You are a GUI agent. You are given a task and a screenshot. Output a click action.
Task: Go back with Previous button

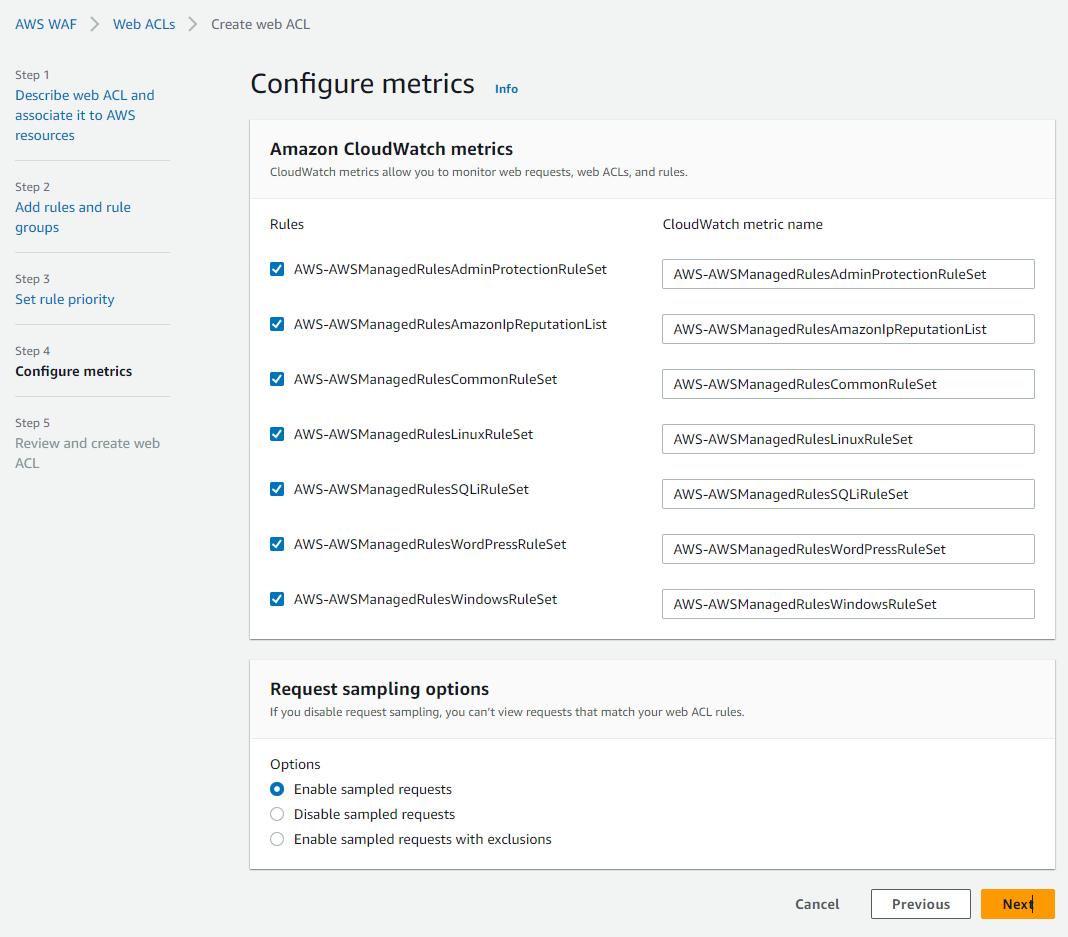point(920,904)
